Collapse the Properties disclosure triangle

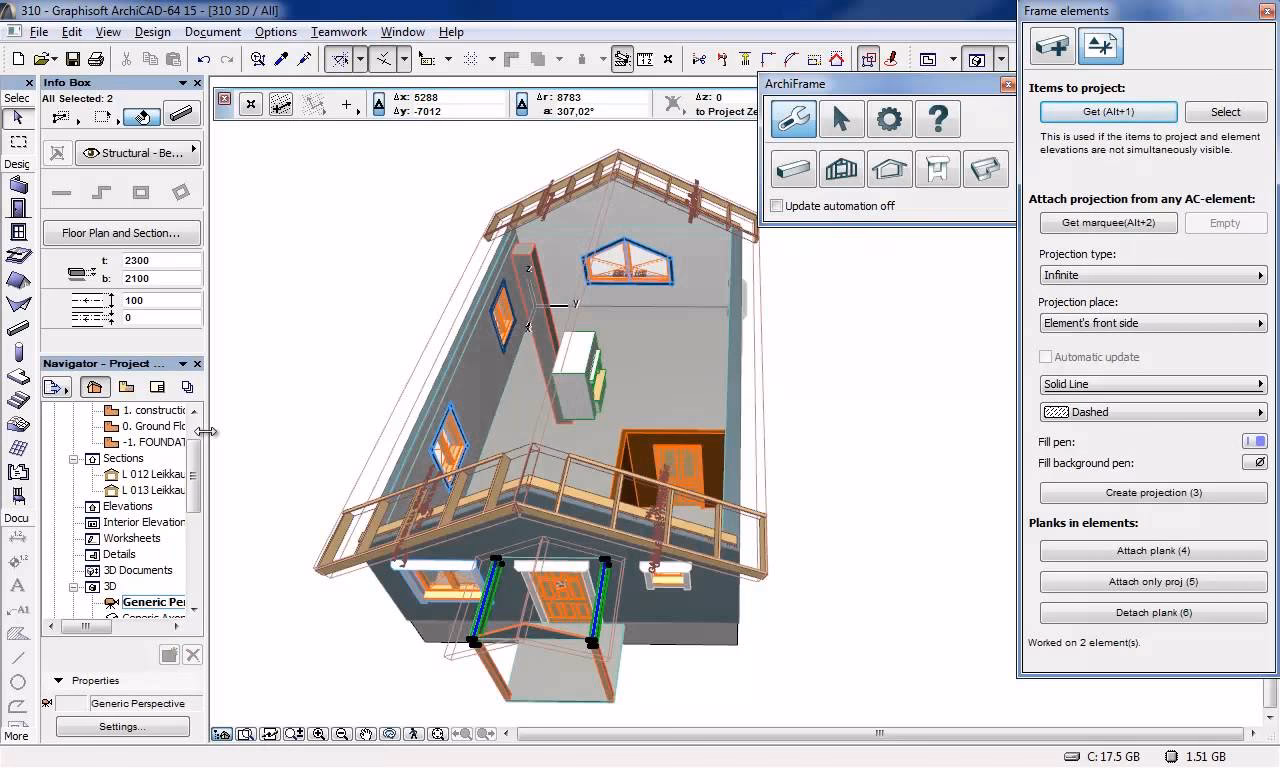(x=58, y=681)
